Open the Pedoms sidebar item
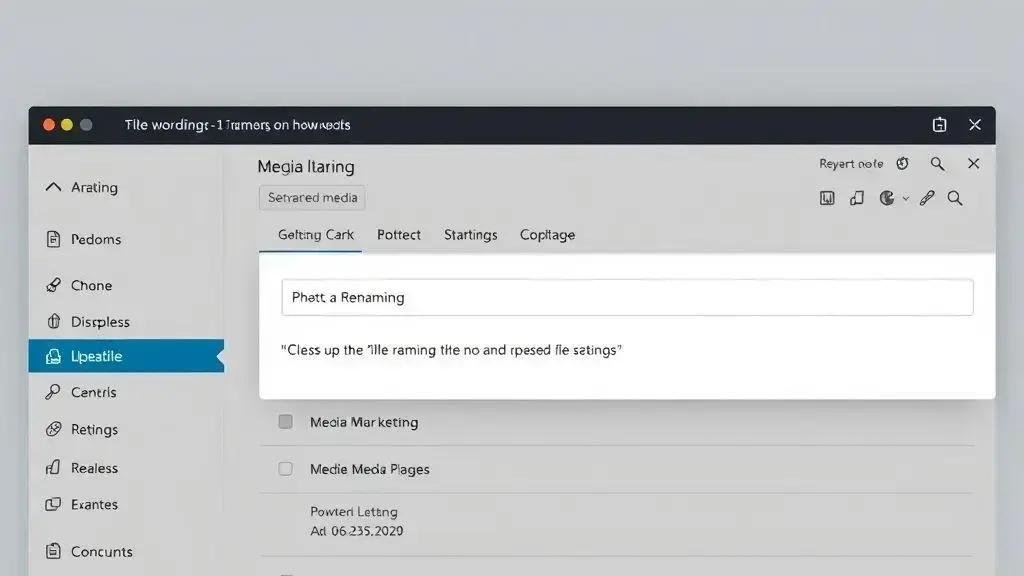 point(95,239)
